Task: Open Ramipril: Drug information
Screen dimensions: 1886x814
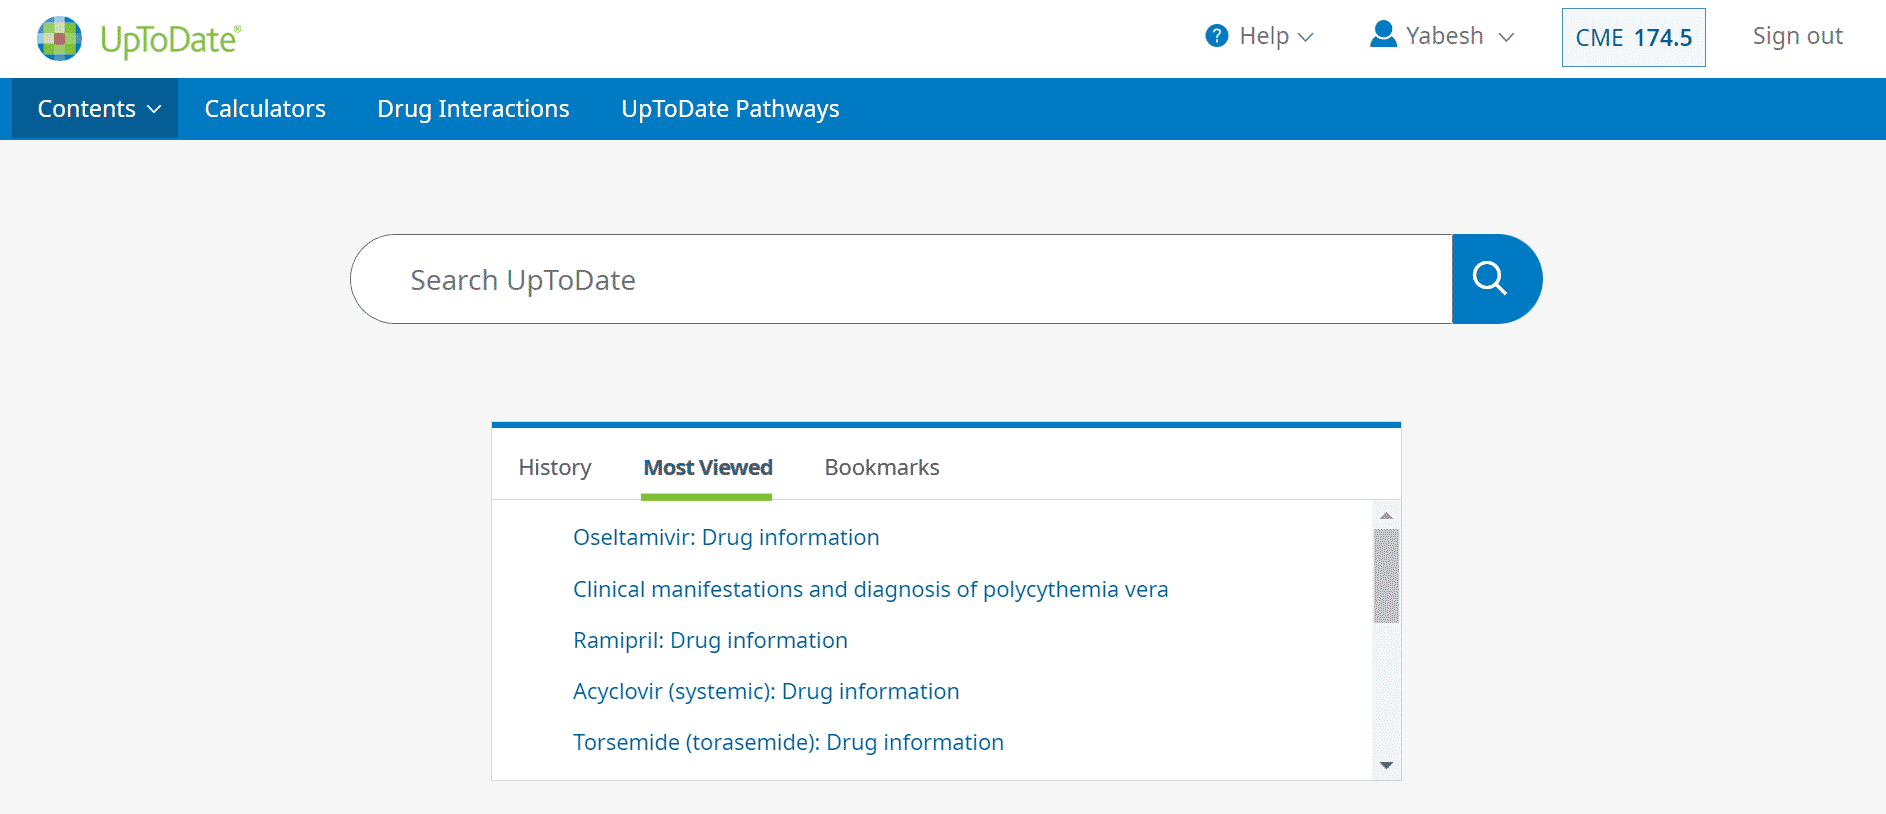Action: tap(710, 640)
